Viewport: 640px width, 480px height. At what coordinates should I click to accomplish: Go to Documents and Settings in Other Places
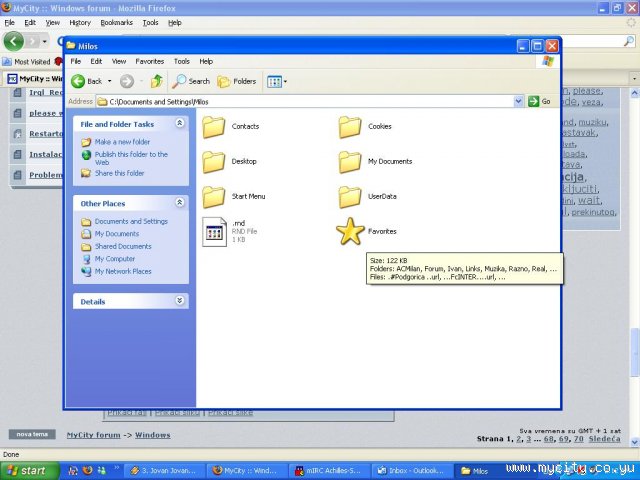pyautogui.click(x=131, y=221)
